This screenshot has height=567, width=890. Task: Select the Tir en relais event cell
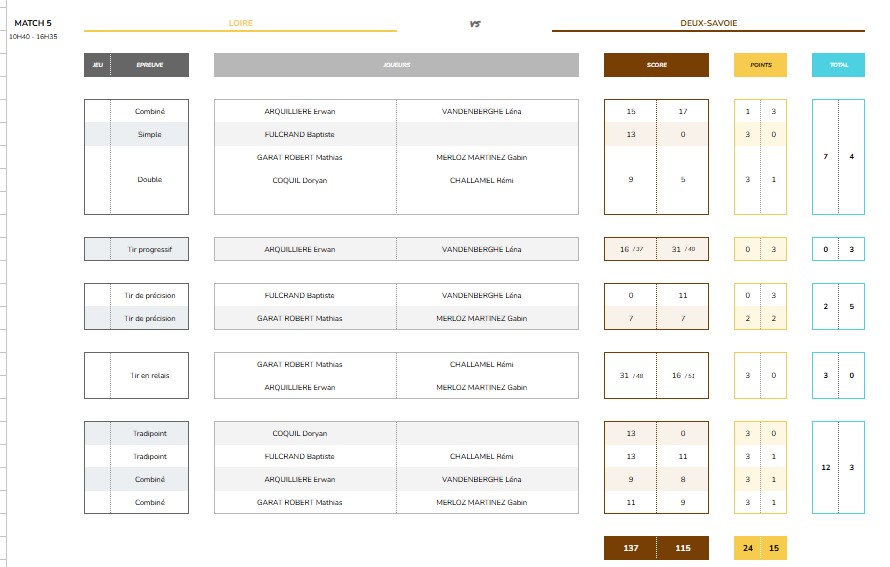coord(149,376)
